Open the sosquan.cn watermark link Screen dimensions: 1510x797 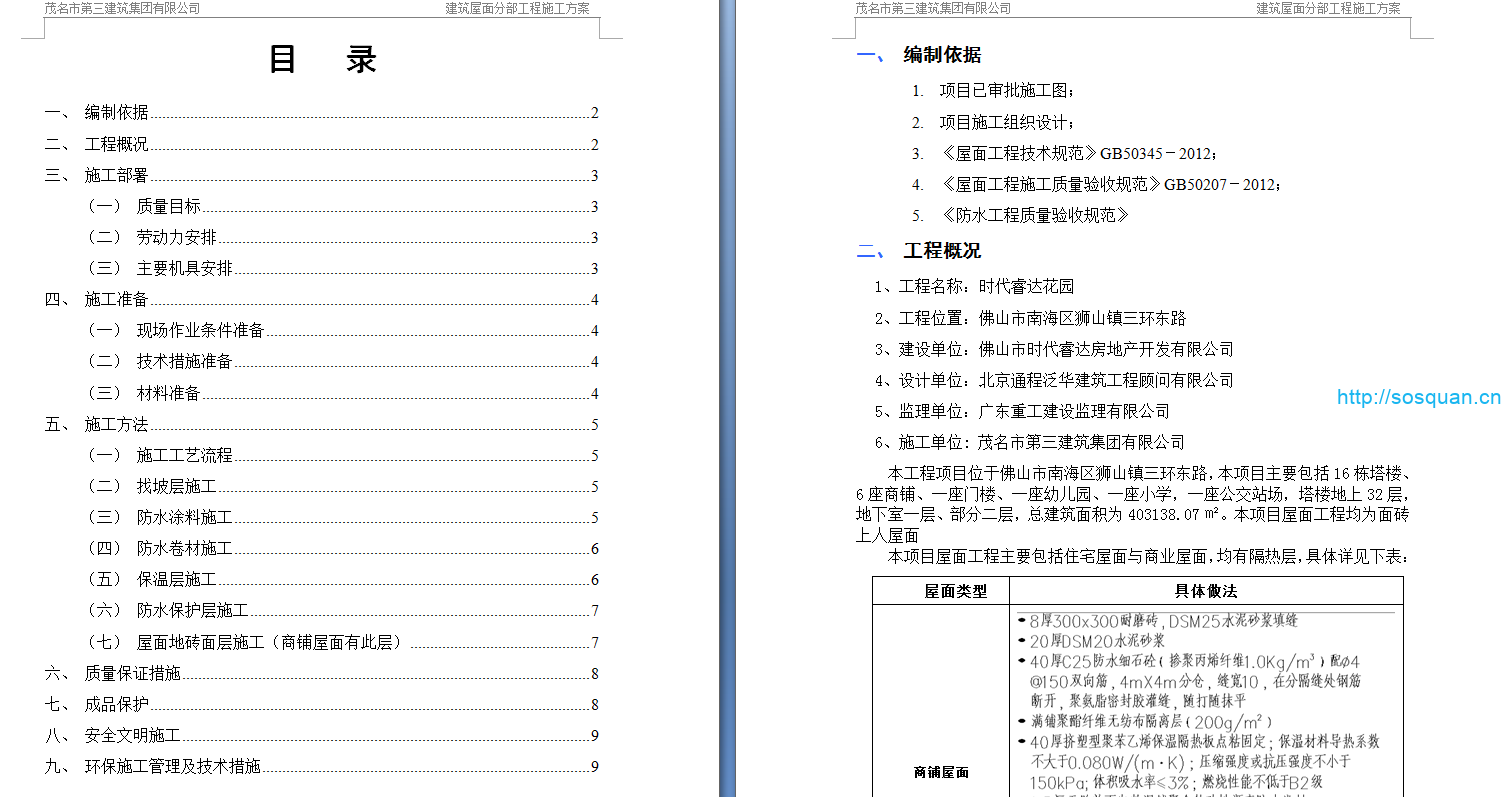coord(1418,398)
